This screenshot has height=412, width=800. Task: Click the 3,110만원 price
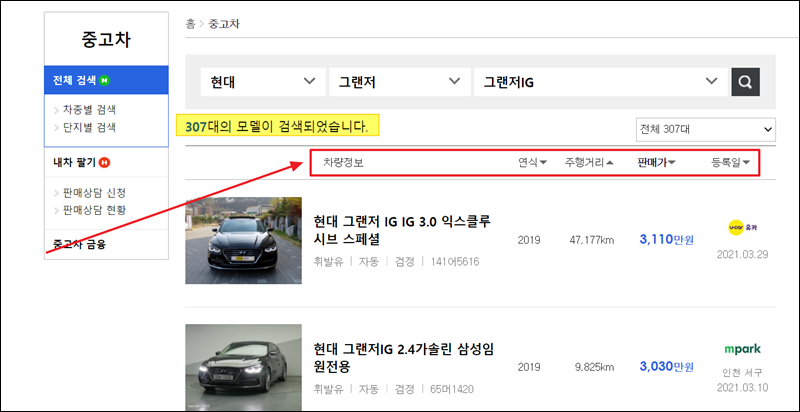[x=666, y=240]
